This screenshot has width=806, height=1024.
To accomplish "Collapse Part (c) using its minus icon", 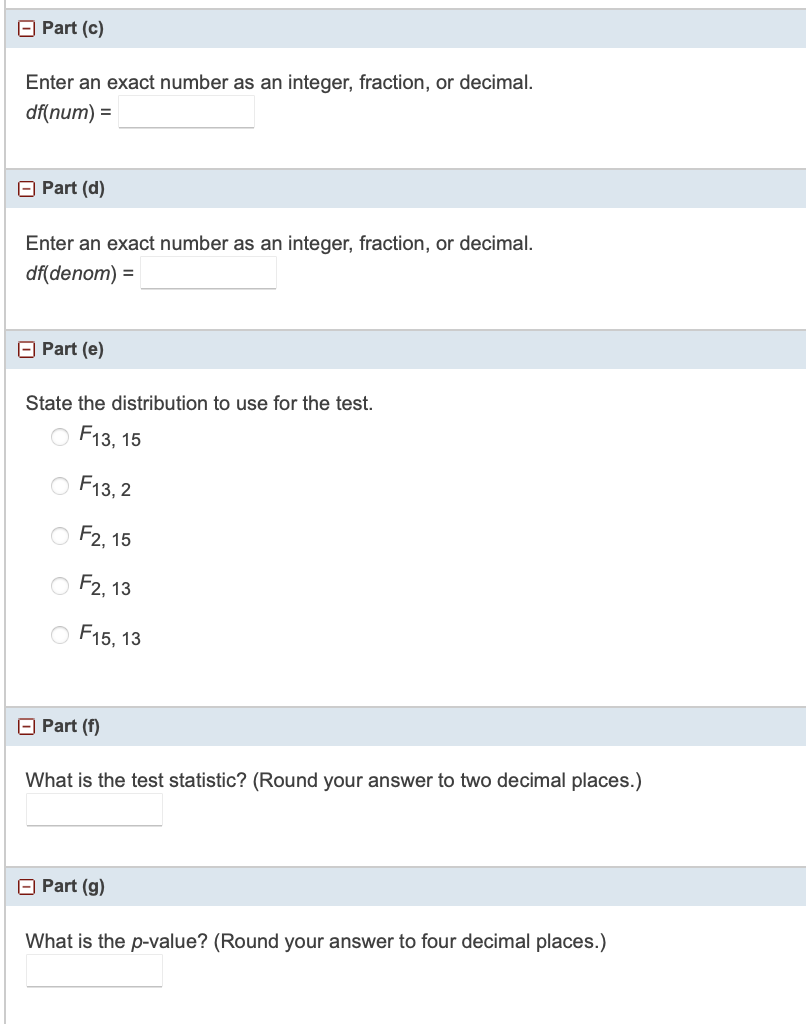I will point(27,28).
